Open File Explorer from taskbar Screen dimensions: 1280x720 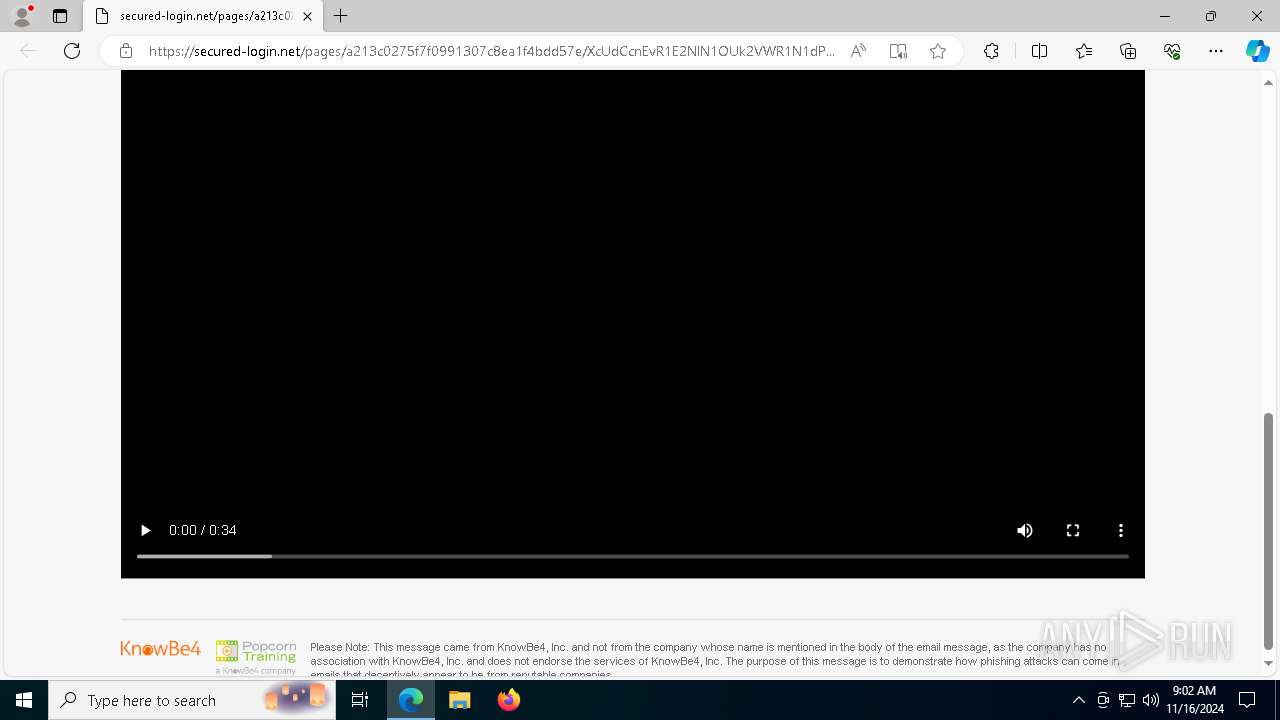pos(460,700)
